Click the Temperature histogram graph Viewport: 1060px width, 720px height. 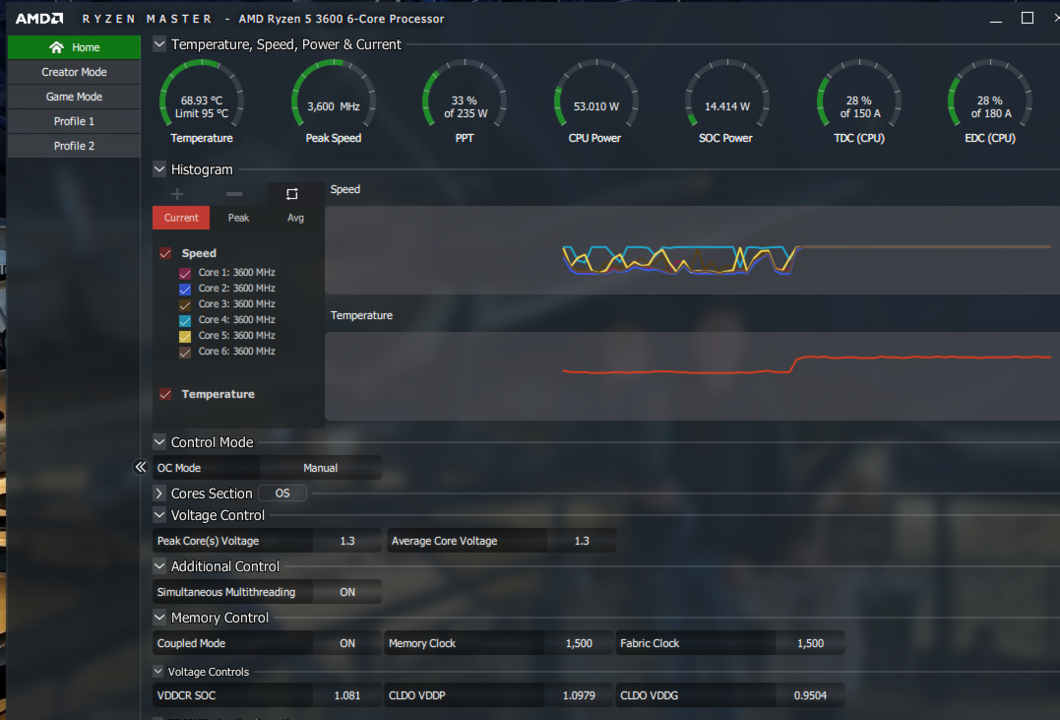point(692,376)
